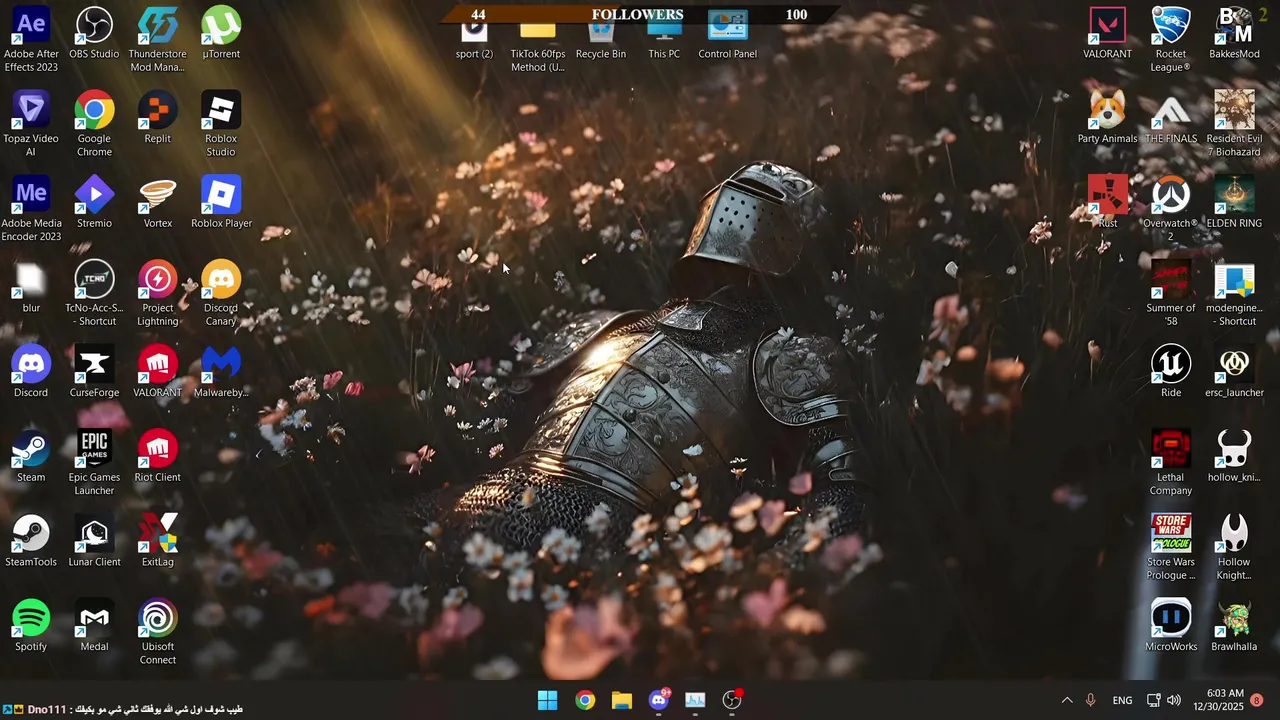Open Rocket League desktop shortcut

(x=1171, y=40)
